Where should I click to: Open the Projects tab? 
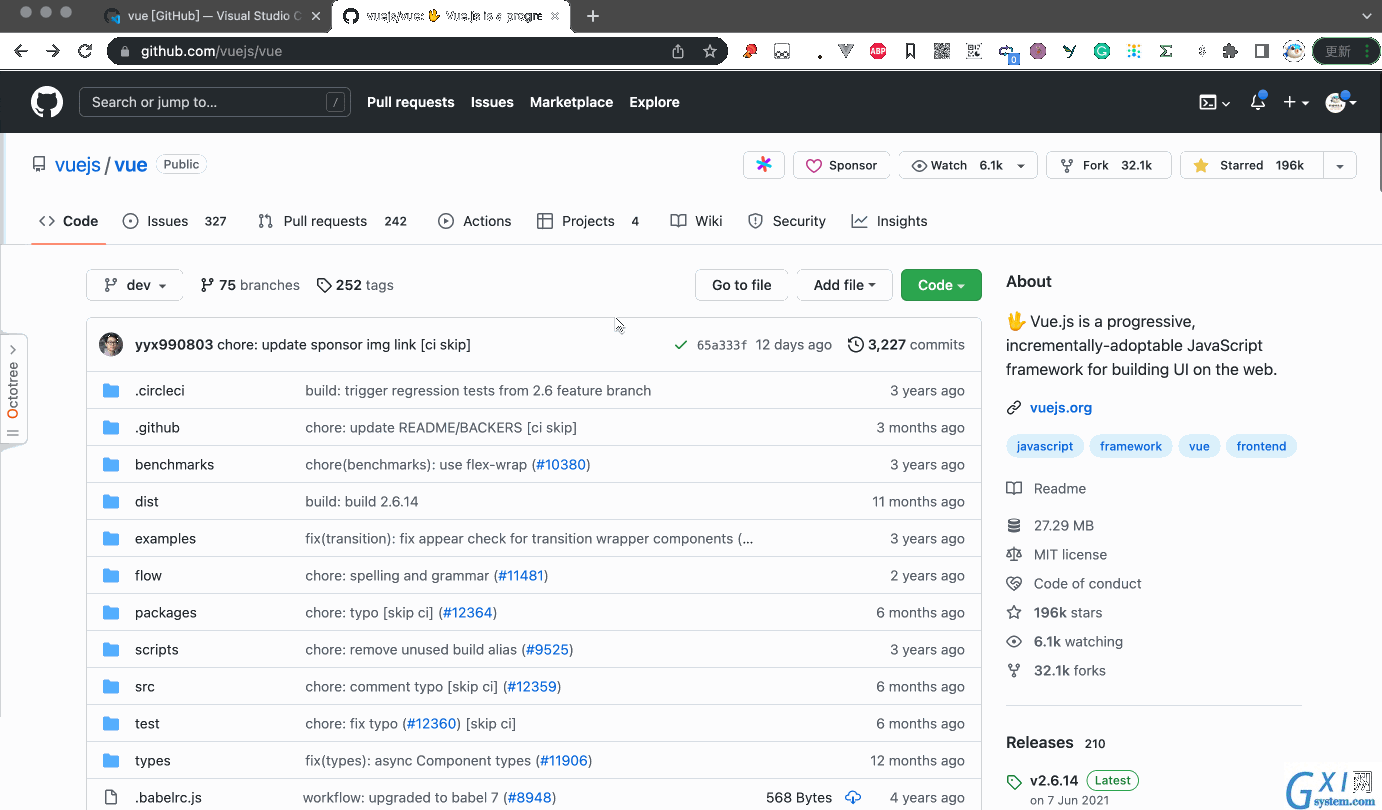tap(589, 221)
